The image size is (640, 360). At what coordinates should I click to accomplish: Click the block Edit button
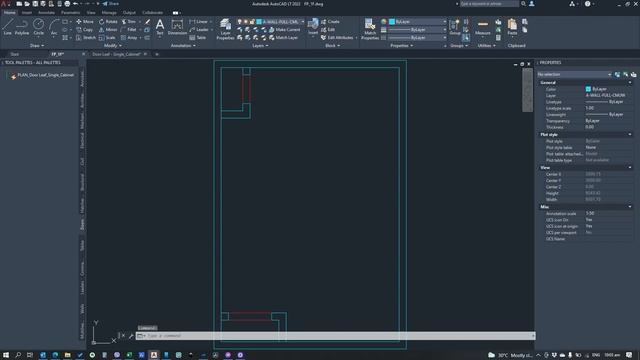328,30
